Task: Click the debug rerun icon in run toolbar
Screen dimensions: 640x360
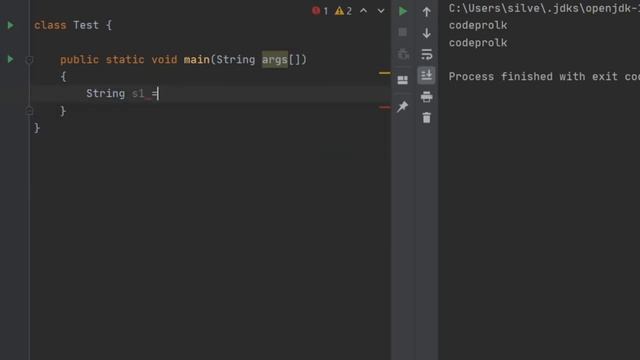Action: click(x=403, y=54)
